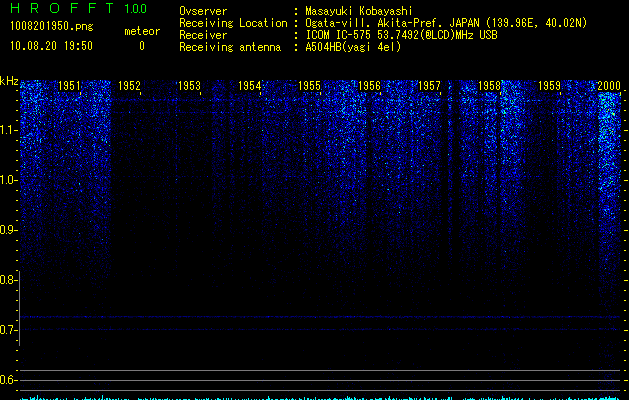Click the Receiver label
The image size is (629, 400).
pos(203,35)
